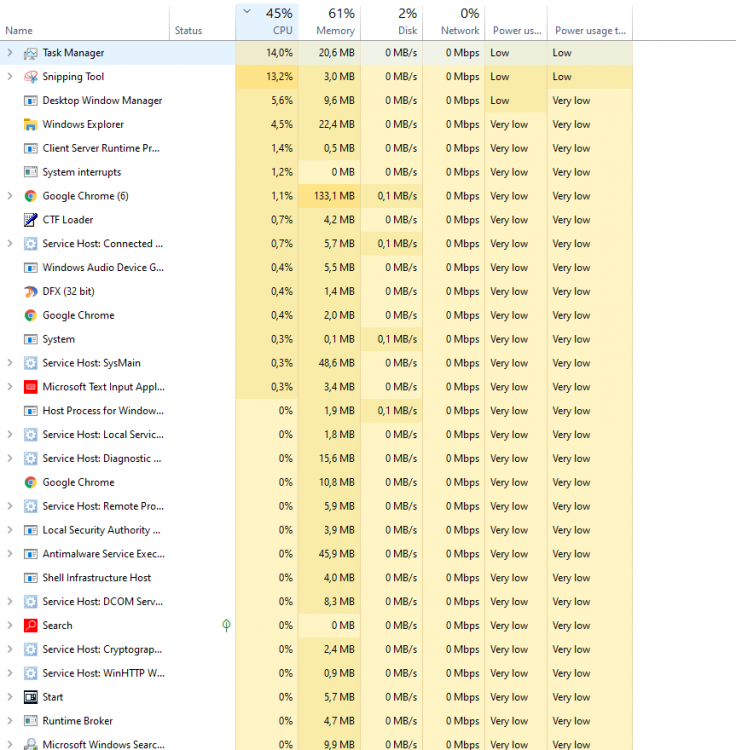Click the Start process icon
The width and height of the screenshot is (736, 750).
point(31,697)
